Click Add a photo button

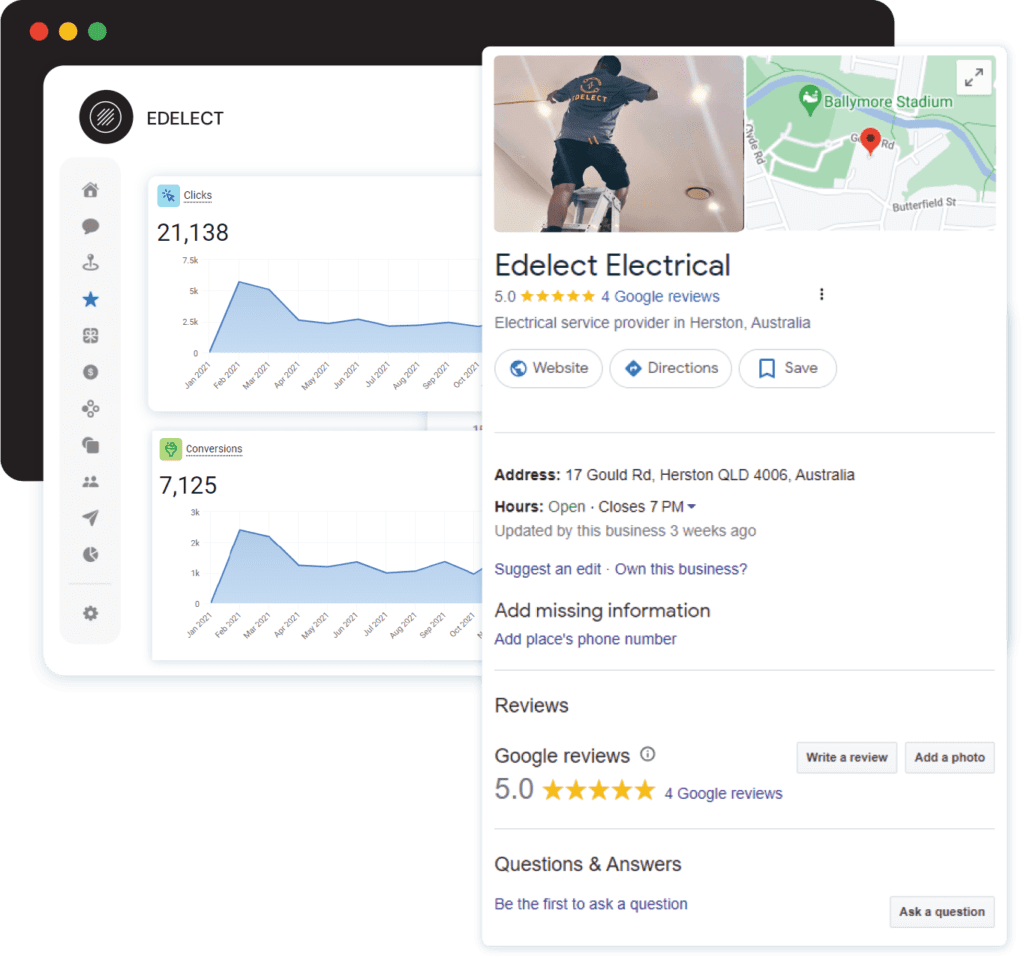[950, 758]
